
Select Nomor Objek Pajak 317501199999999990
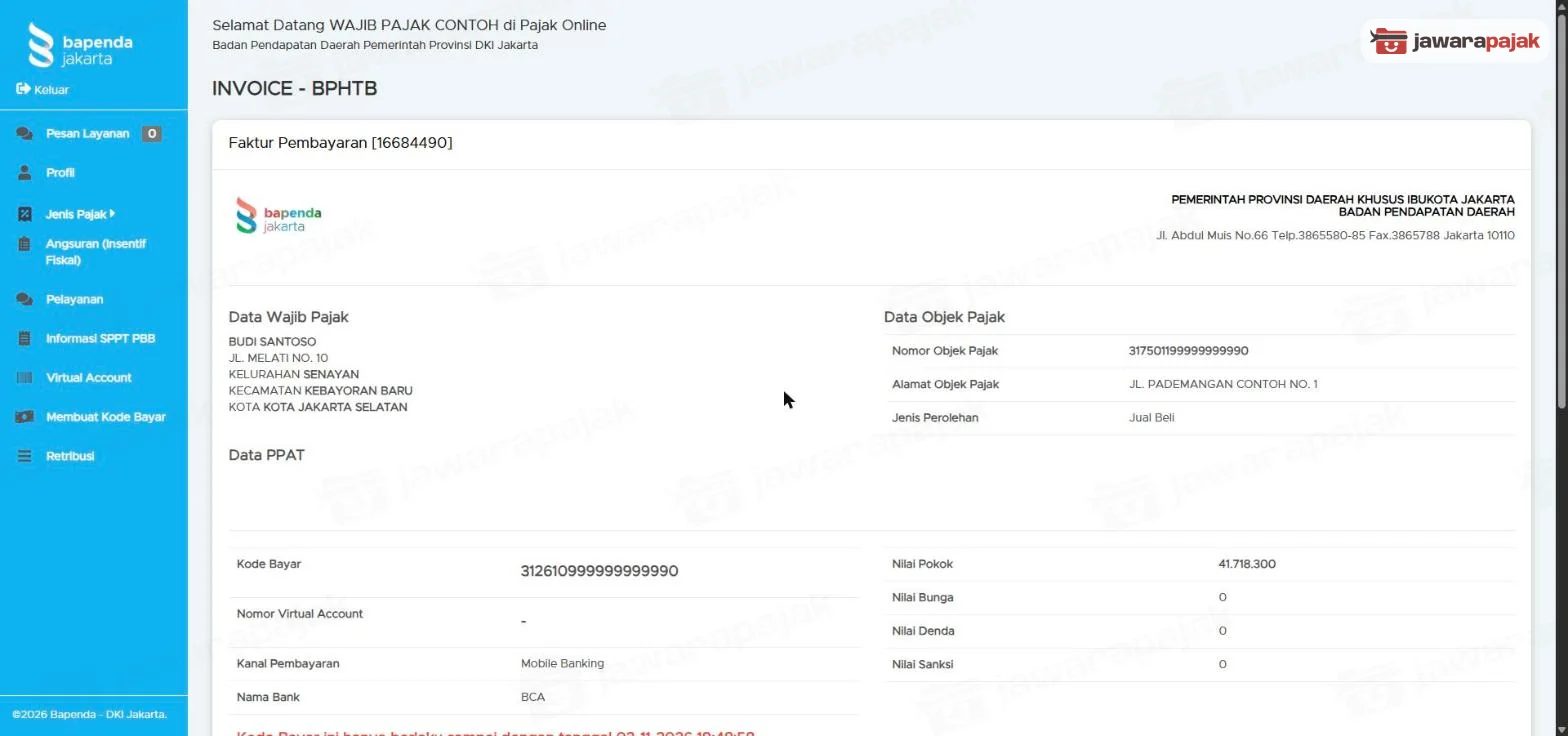(1188, 351)
